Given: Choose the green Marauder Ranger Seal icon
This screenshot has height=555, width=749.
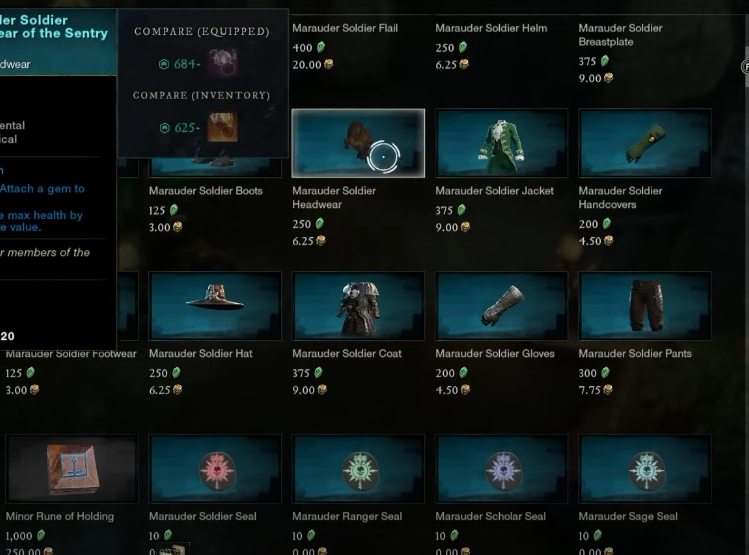Looking at the screenshot, I should pyautogui.click(x=358, y=469).
